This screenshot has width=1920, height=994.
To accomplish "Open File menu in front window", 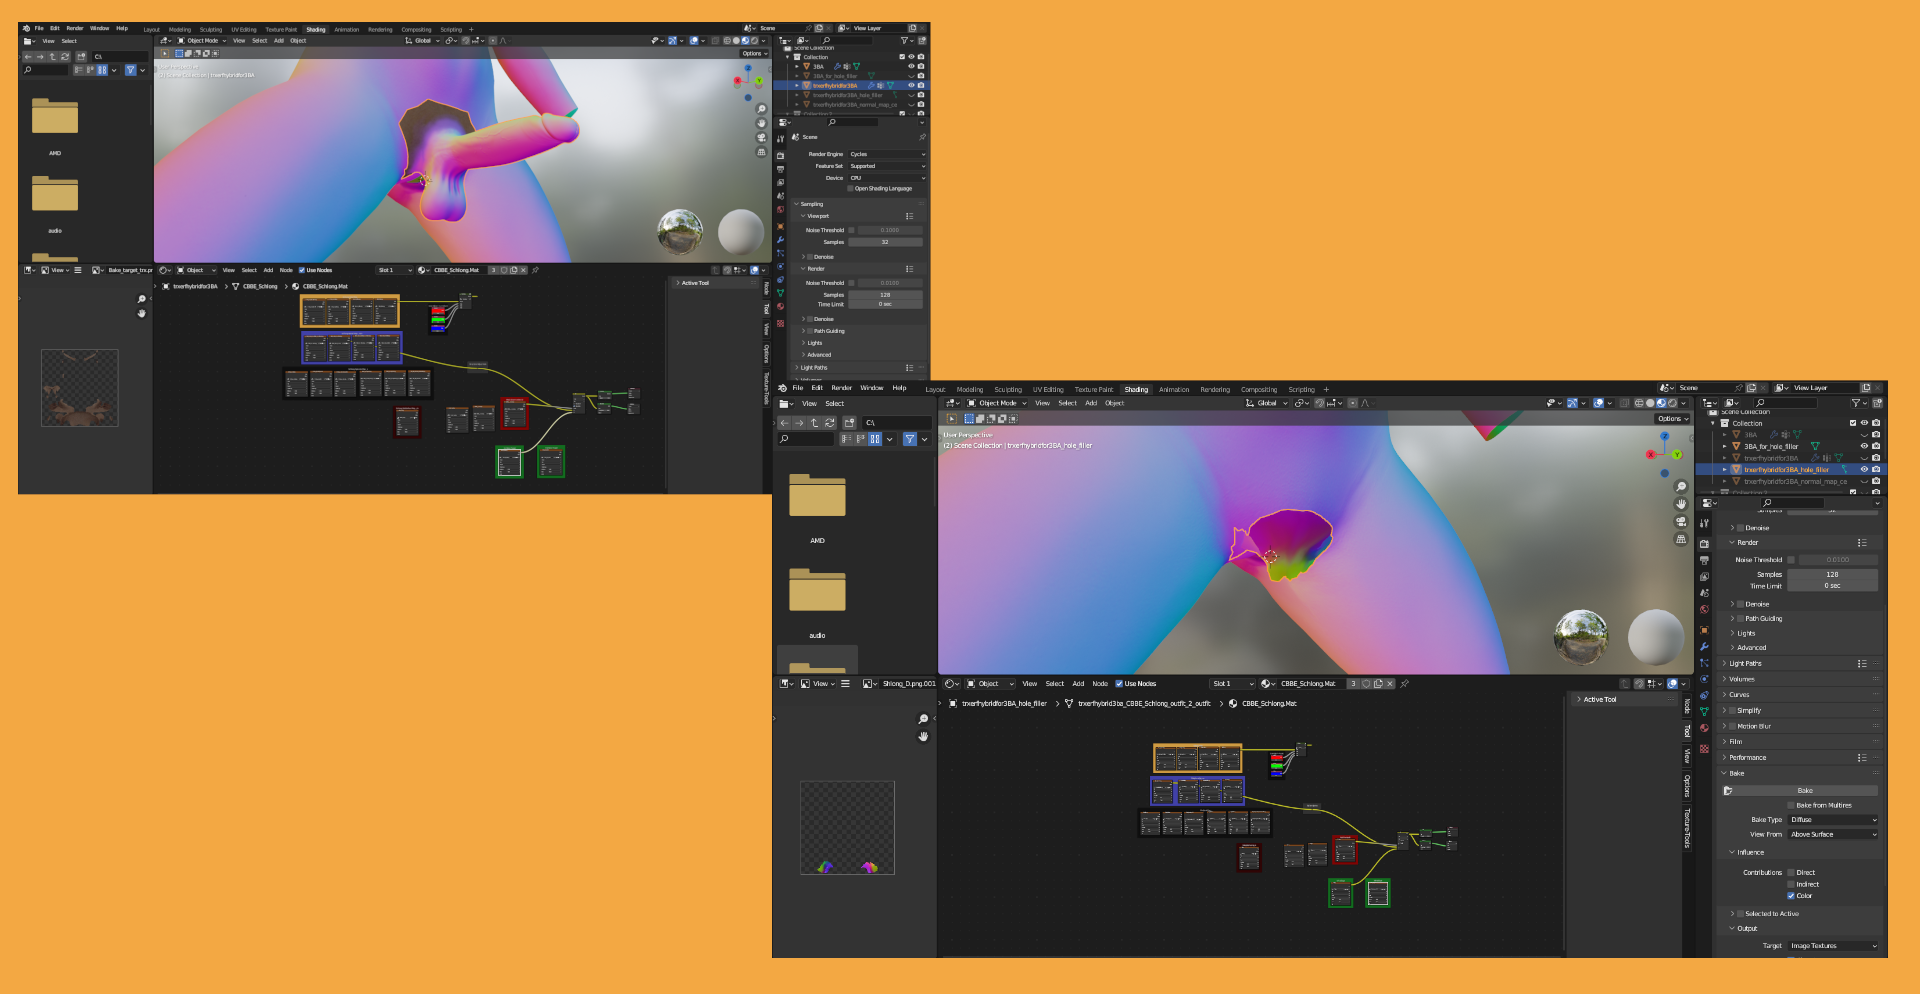I will point(798,388).
